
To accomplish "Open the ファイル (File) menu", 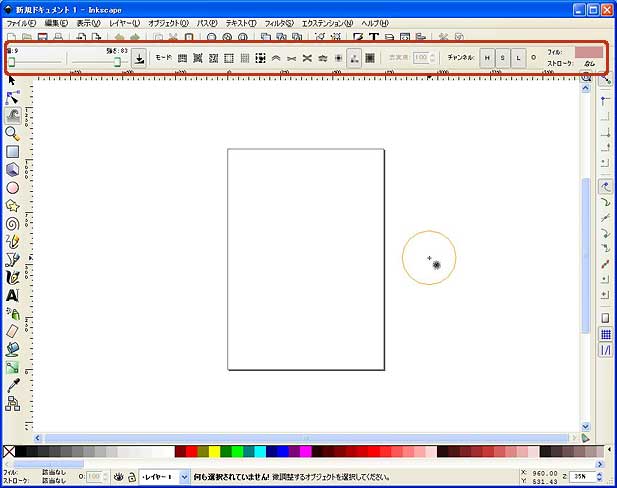I will tap(20, 23).
